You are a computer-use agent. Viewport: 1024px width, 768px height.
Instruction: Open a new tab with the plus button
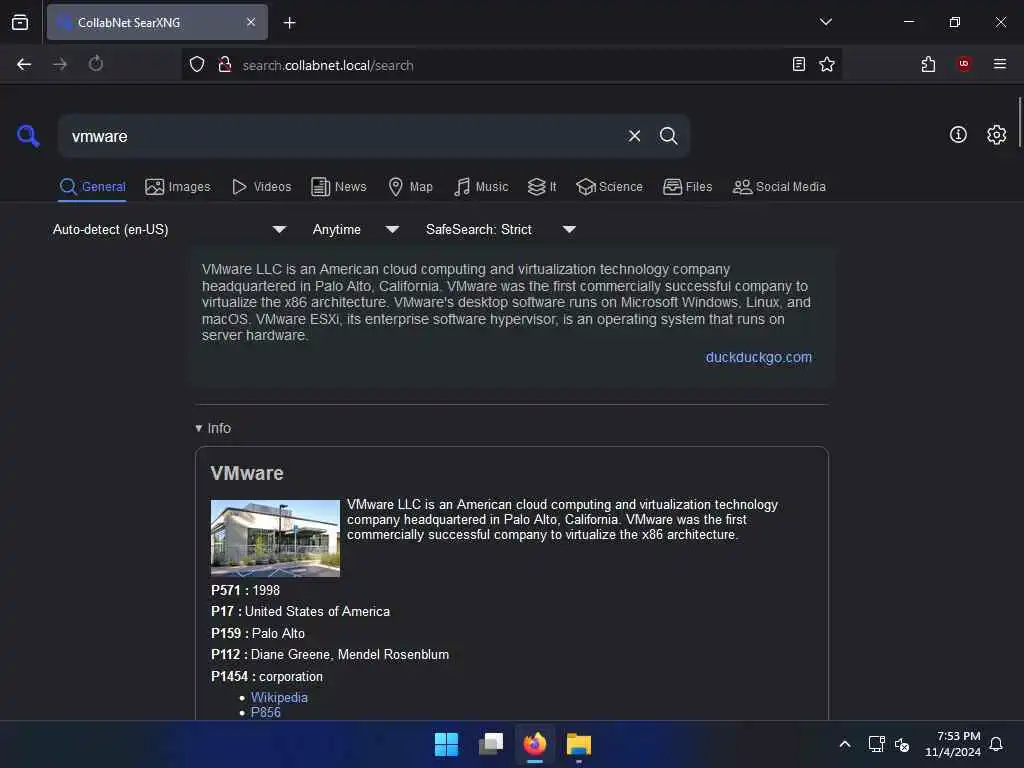point(289,23)
